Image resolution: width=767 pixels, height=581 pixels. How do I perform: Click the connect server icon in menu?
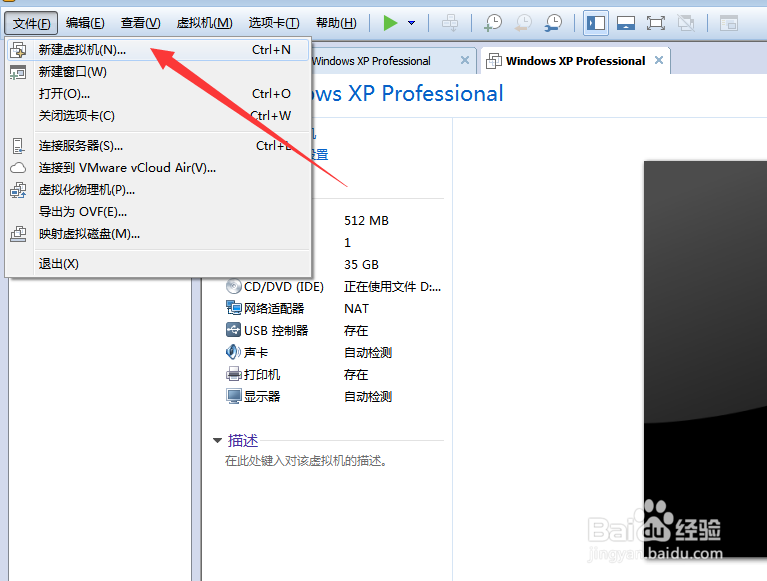click(x=18, y=145)
